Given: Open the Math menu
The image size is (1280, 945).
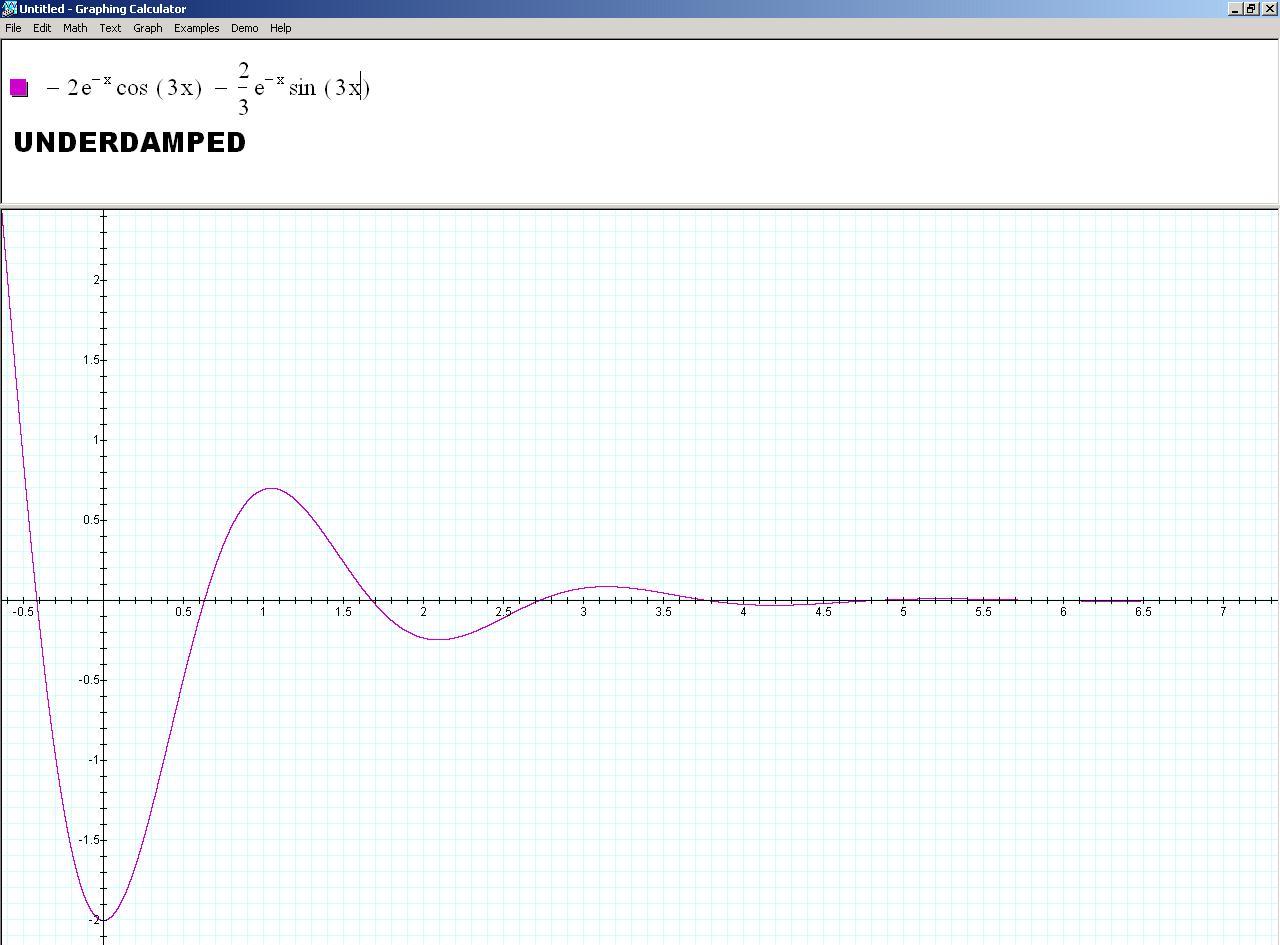Looking at the screenshot, I should (75, 28).
